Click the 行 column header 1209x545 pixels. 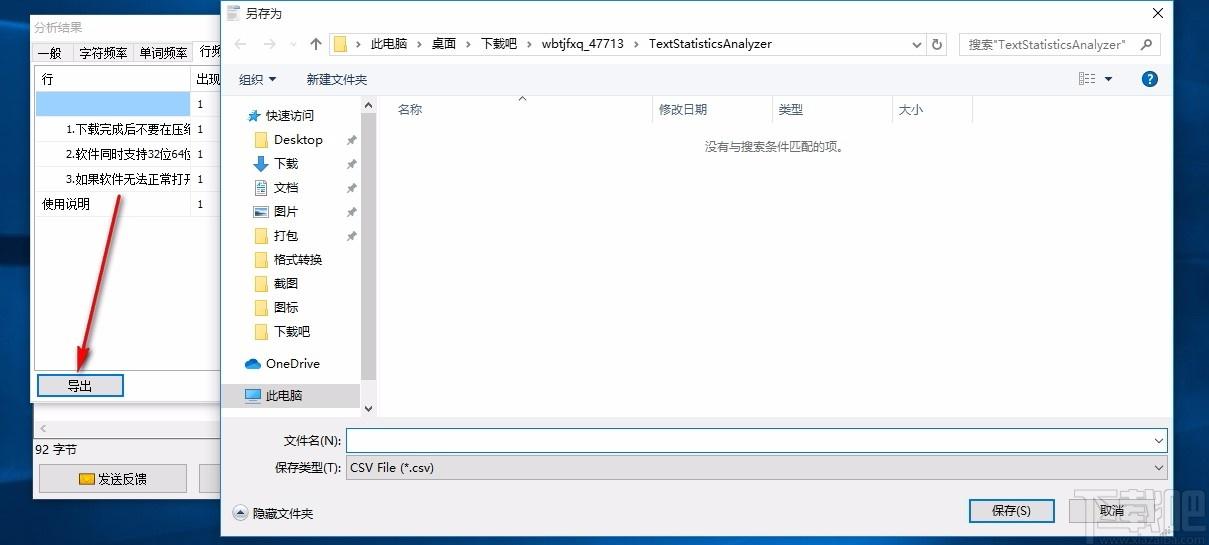(113, 79)
